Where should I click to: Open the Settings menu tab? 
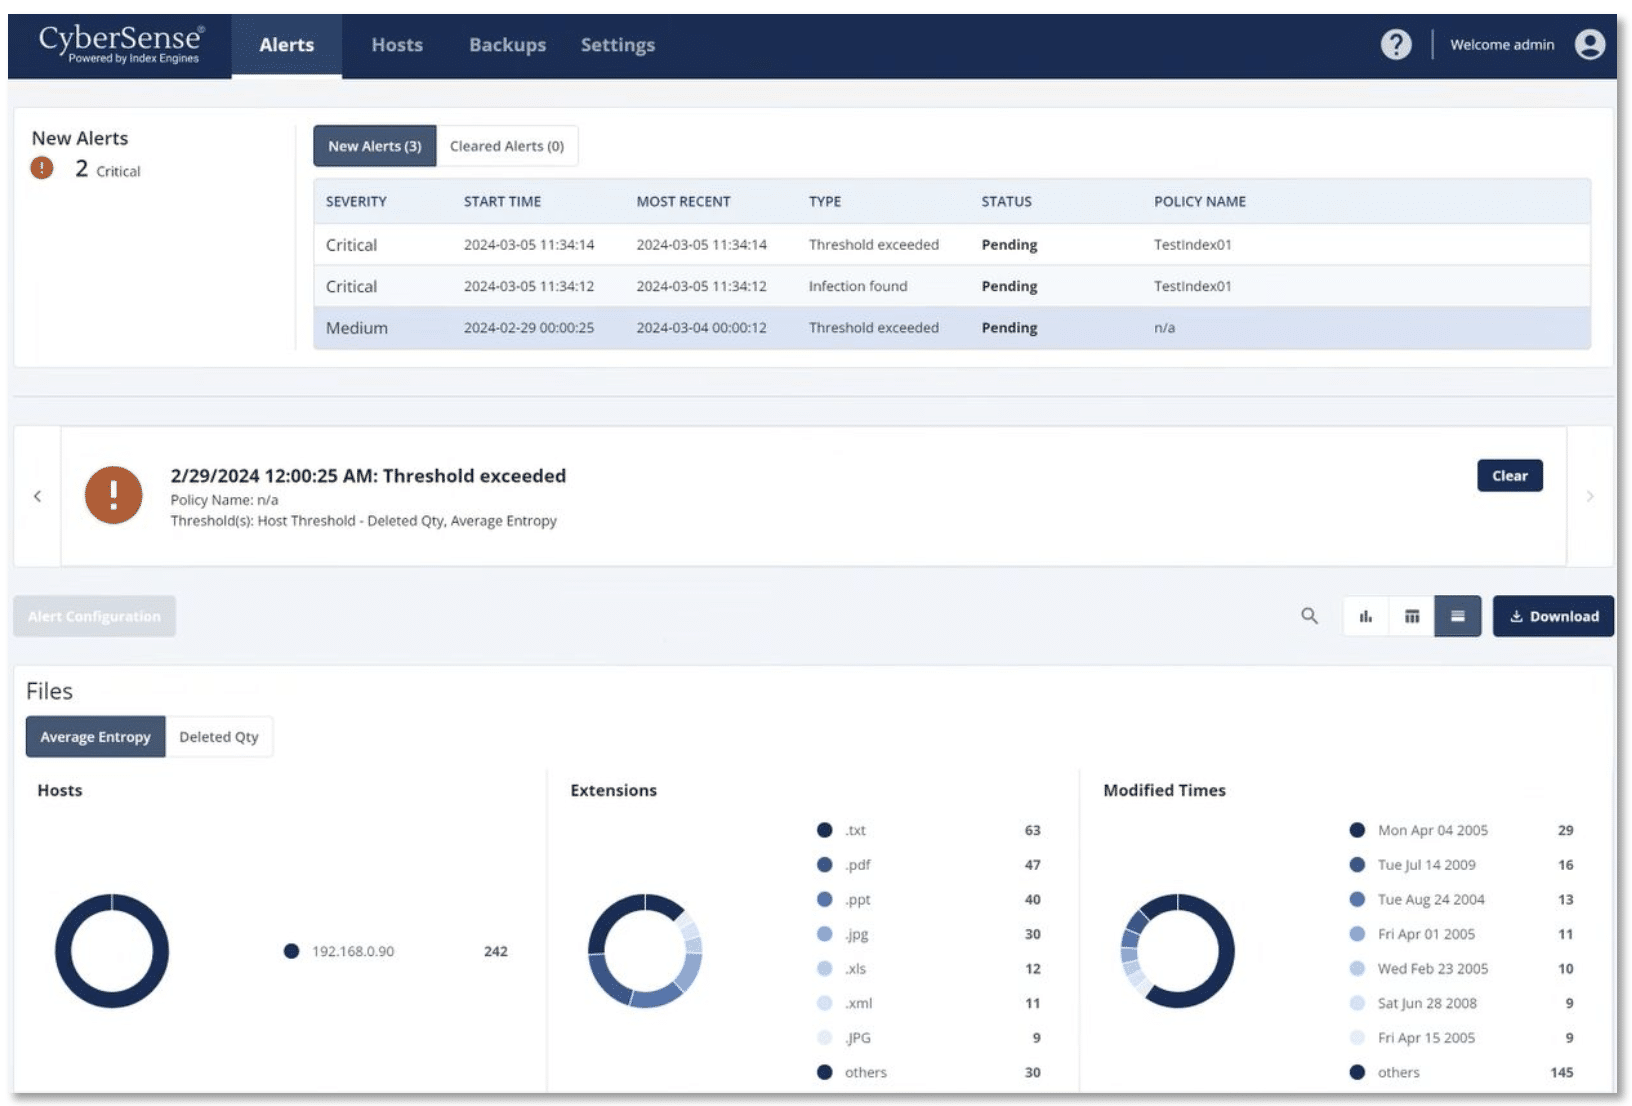tap(617, 45)
